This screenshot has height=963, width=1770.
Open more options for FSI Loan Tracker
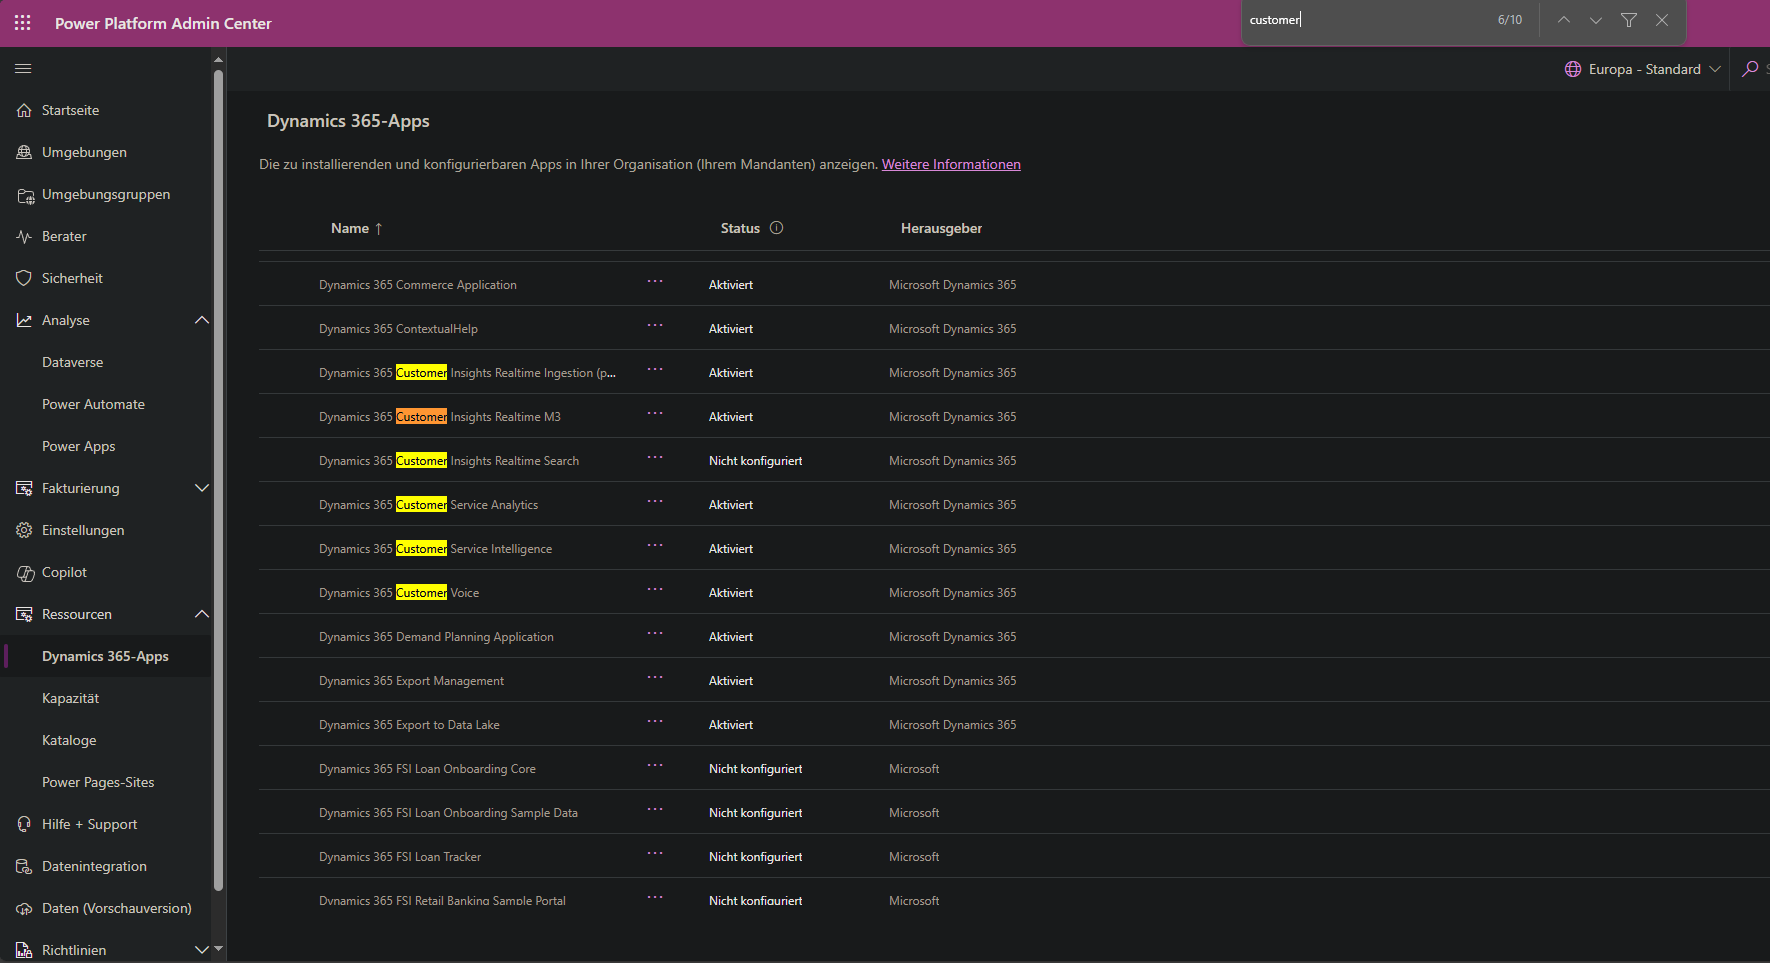click(655, 853)
